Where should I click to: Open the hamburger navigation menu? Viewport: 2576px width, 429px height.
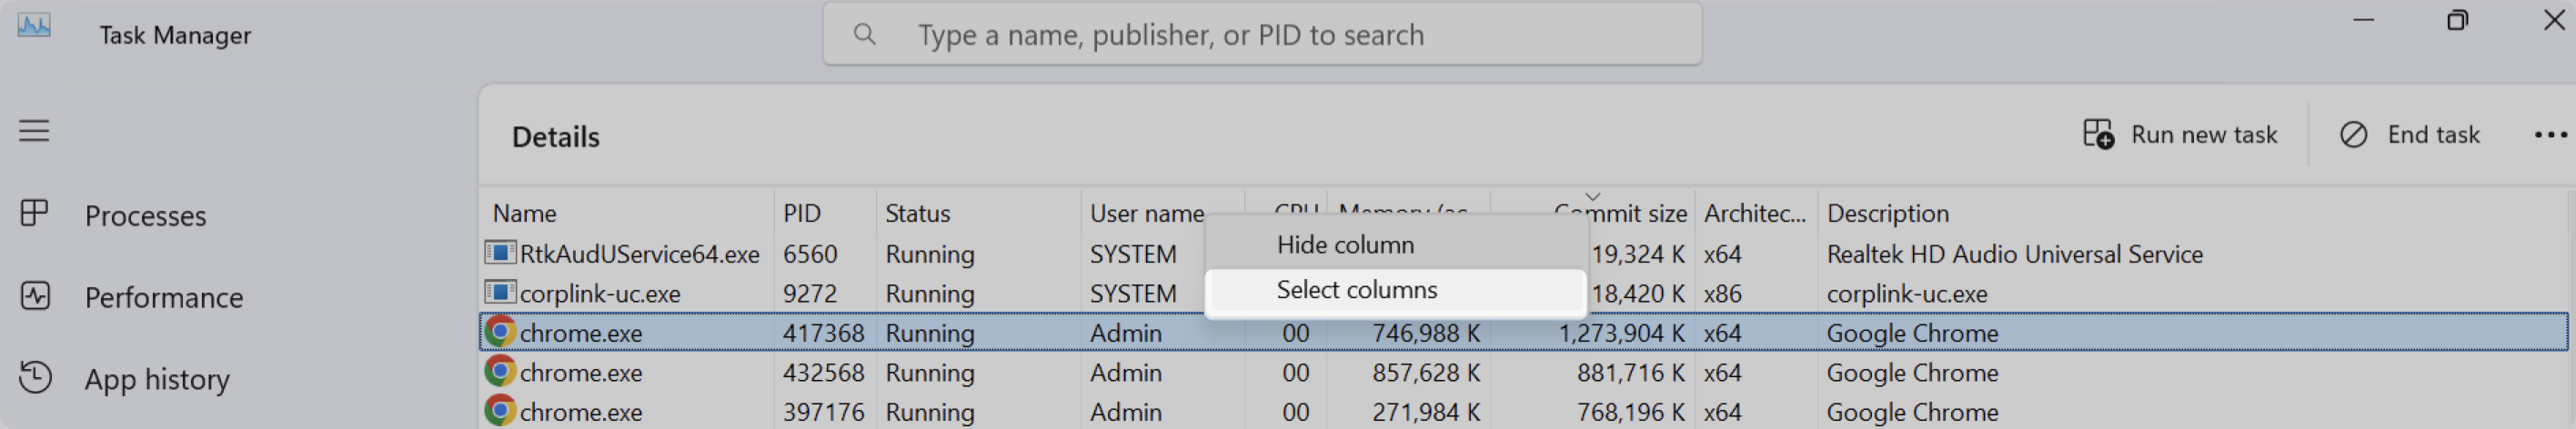(34, 131)
